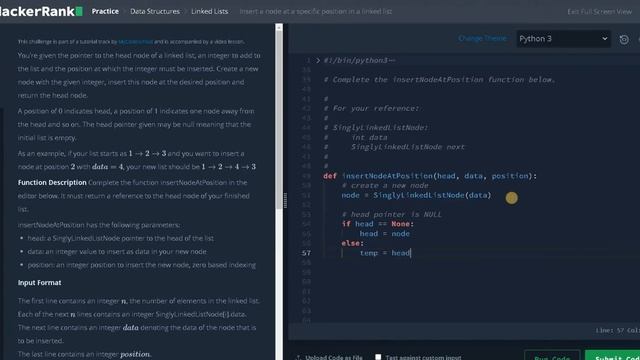Click the 'node = SinglyLinkedListNode(data)' line
The image size is (640, 360).
(x=416, y=195)
